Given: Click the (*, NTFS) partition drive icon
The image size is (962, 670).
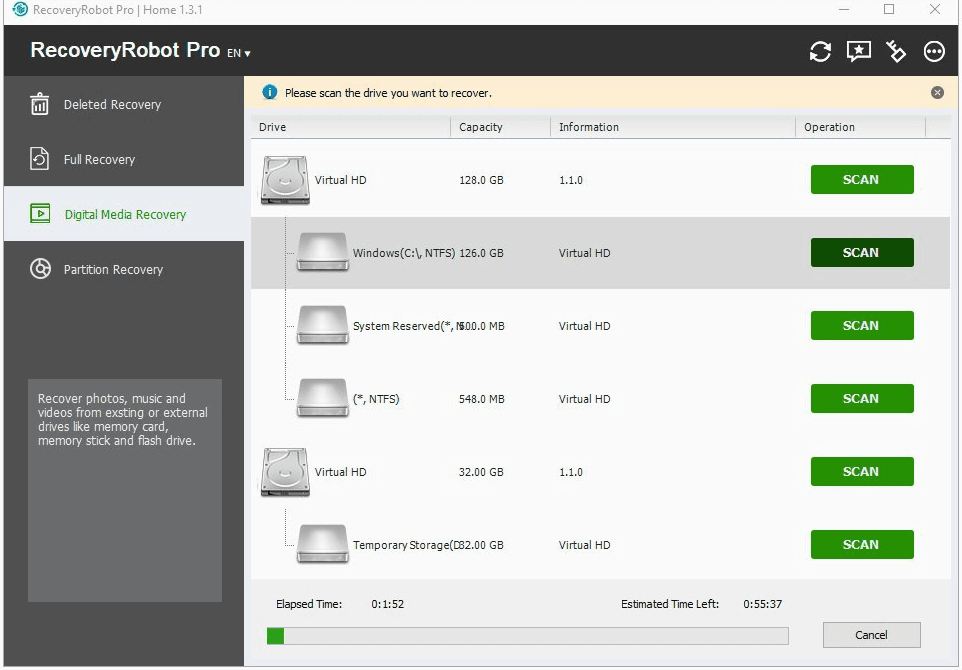Looking at the screenshot, I should pos(323,398).
